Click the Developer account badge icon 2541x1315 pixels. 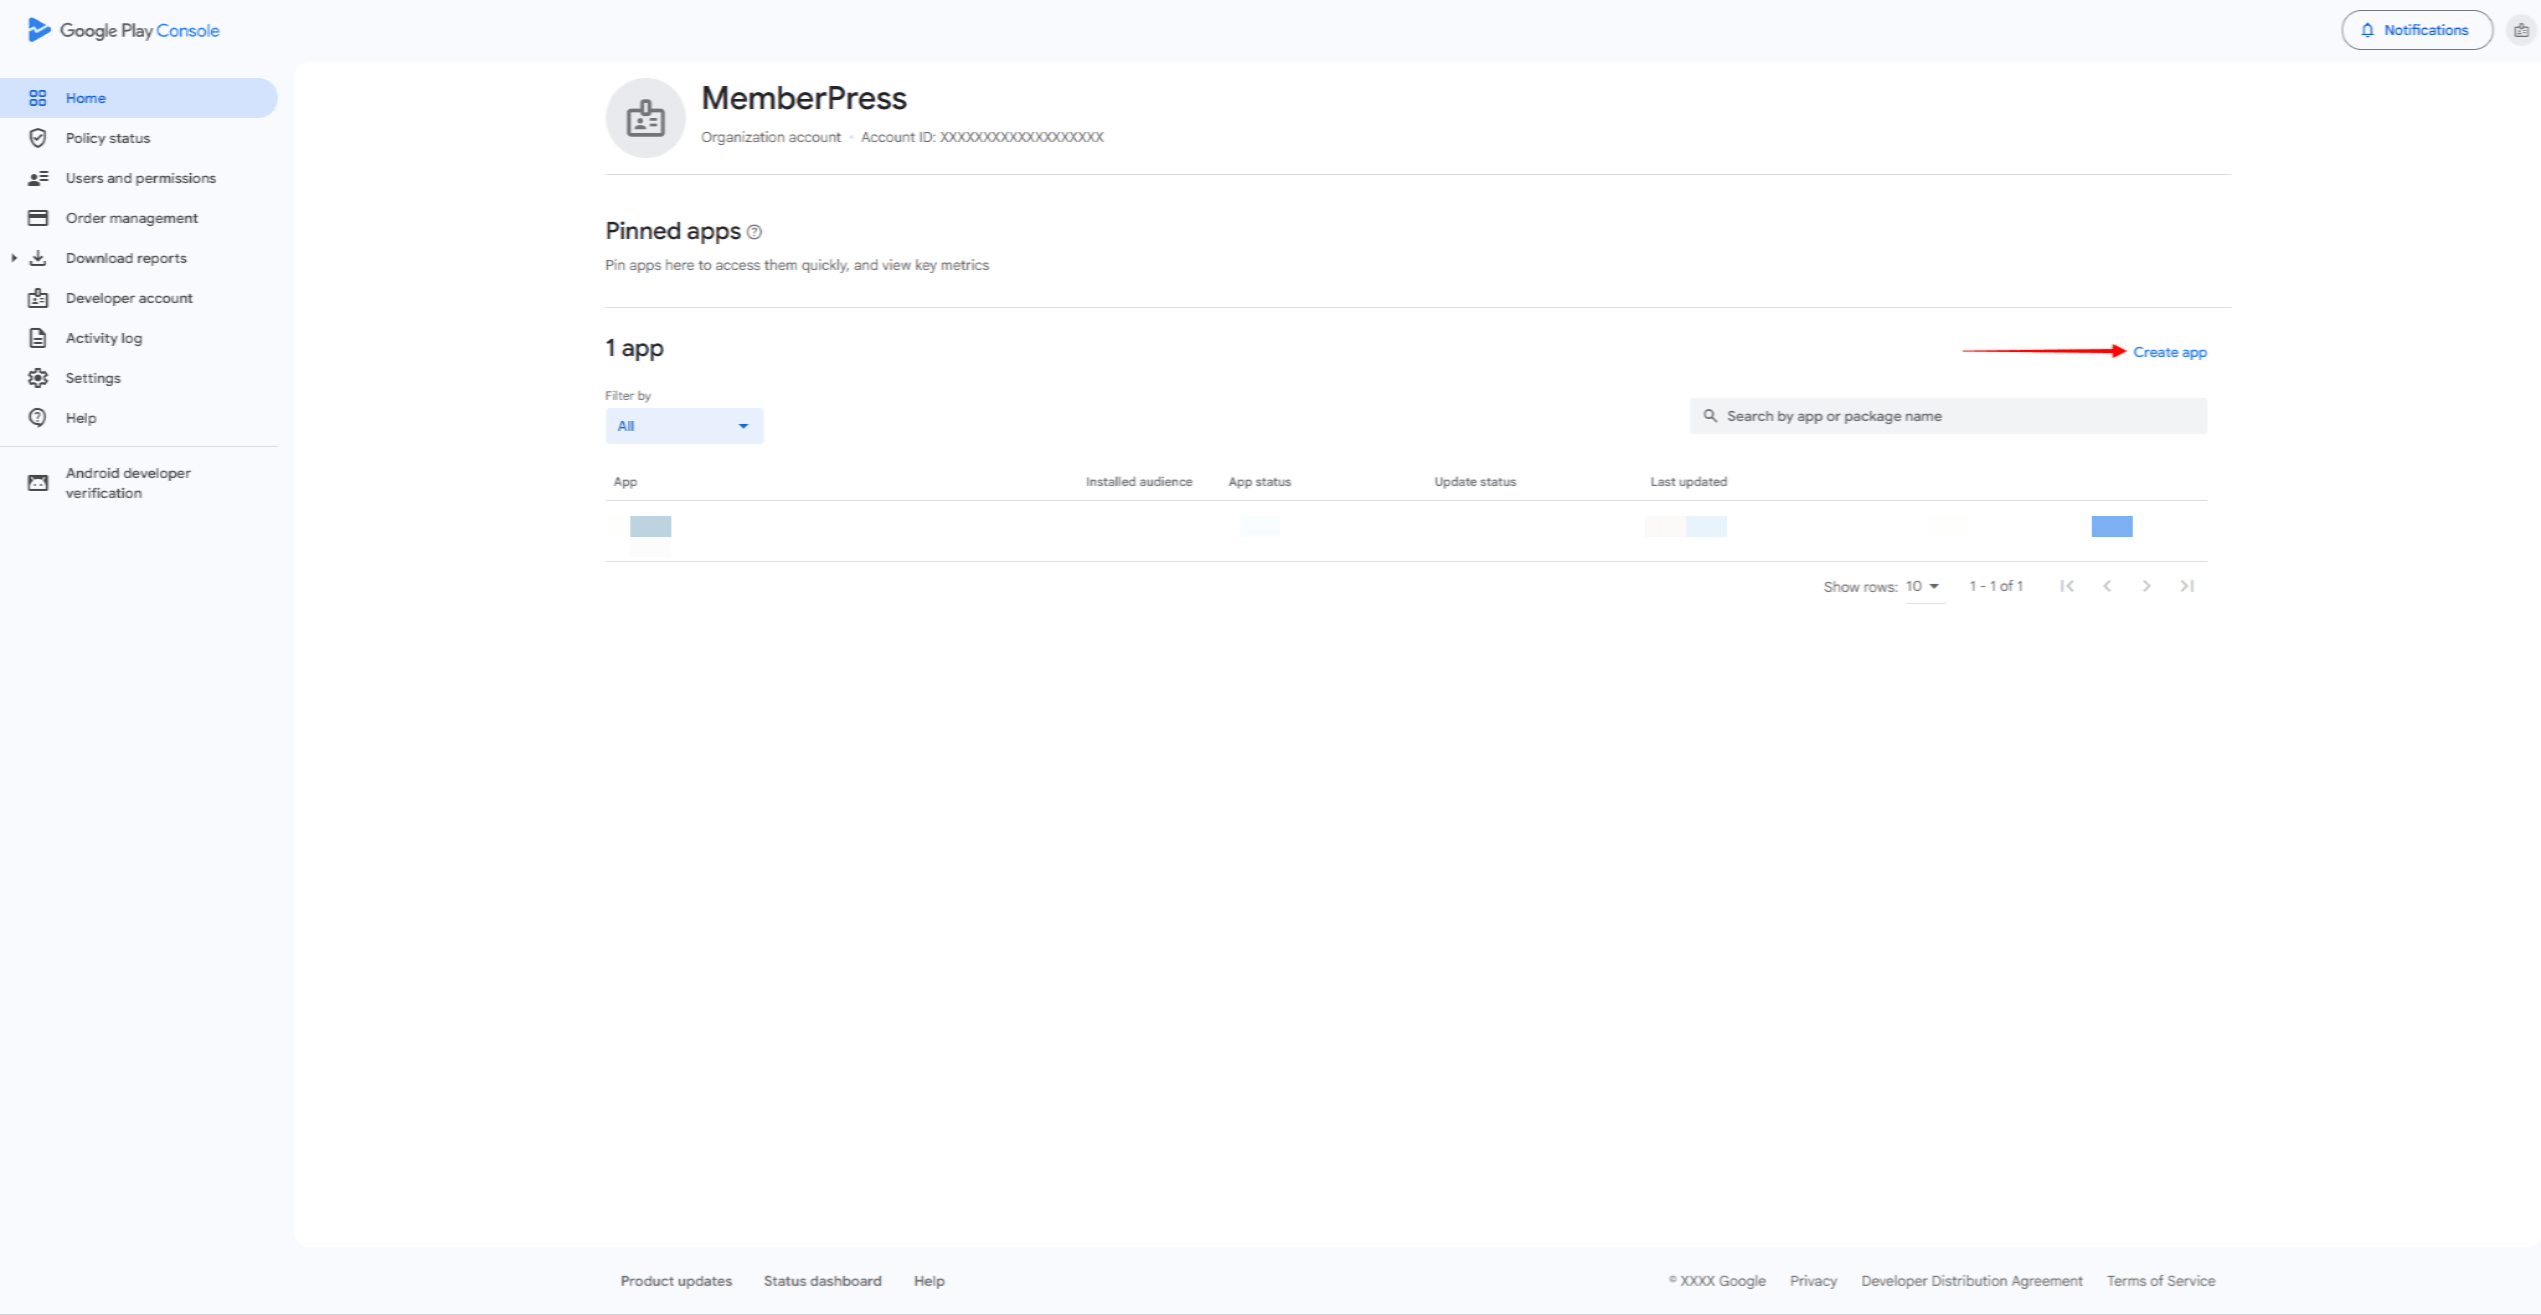[38, 297]
